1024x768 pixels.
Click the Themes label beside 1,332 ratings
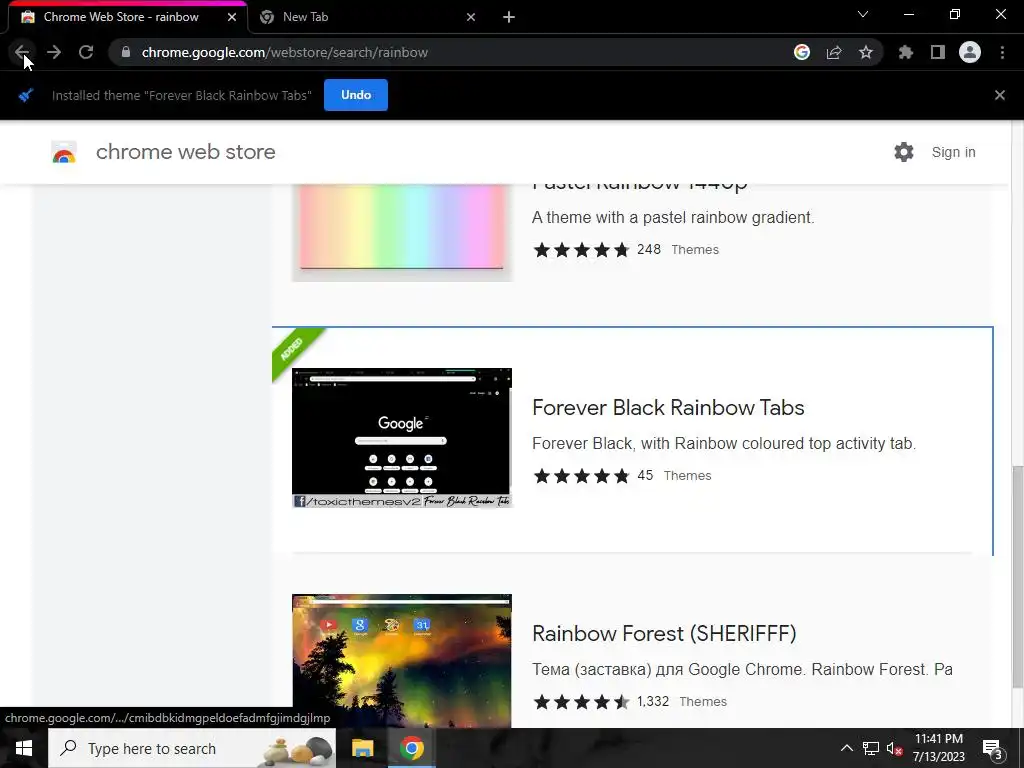(x=703, y=701)
